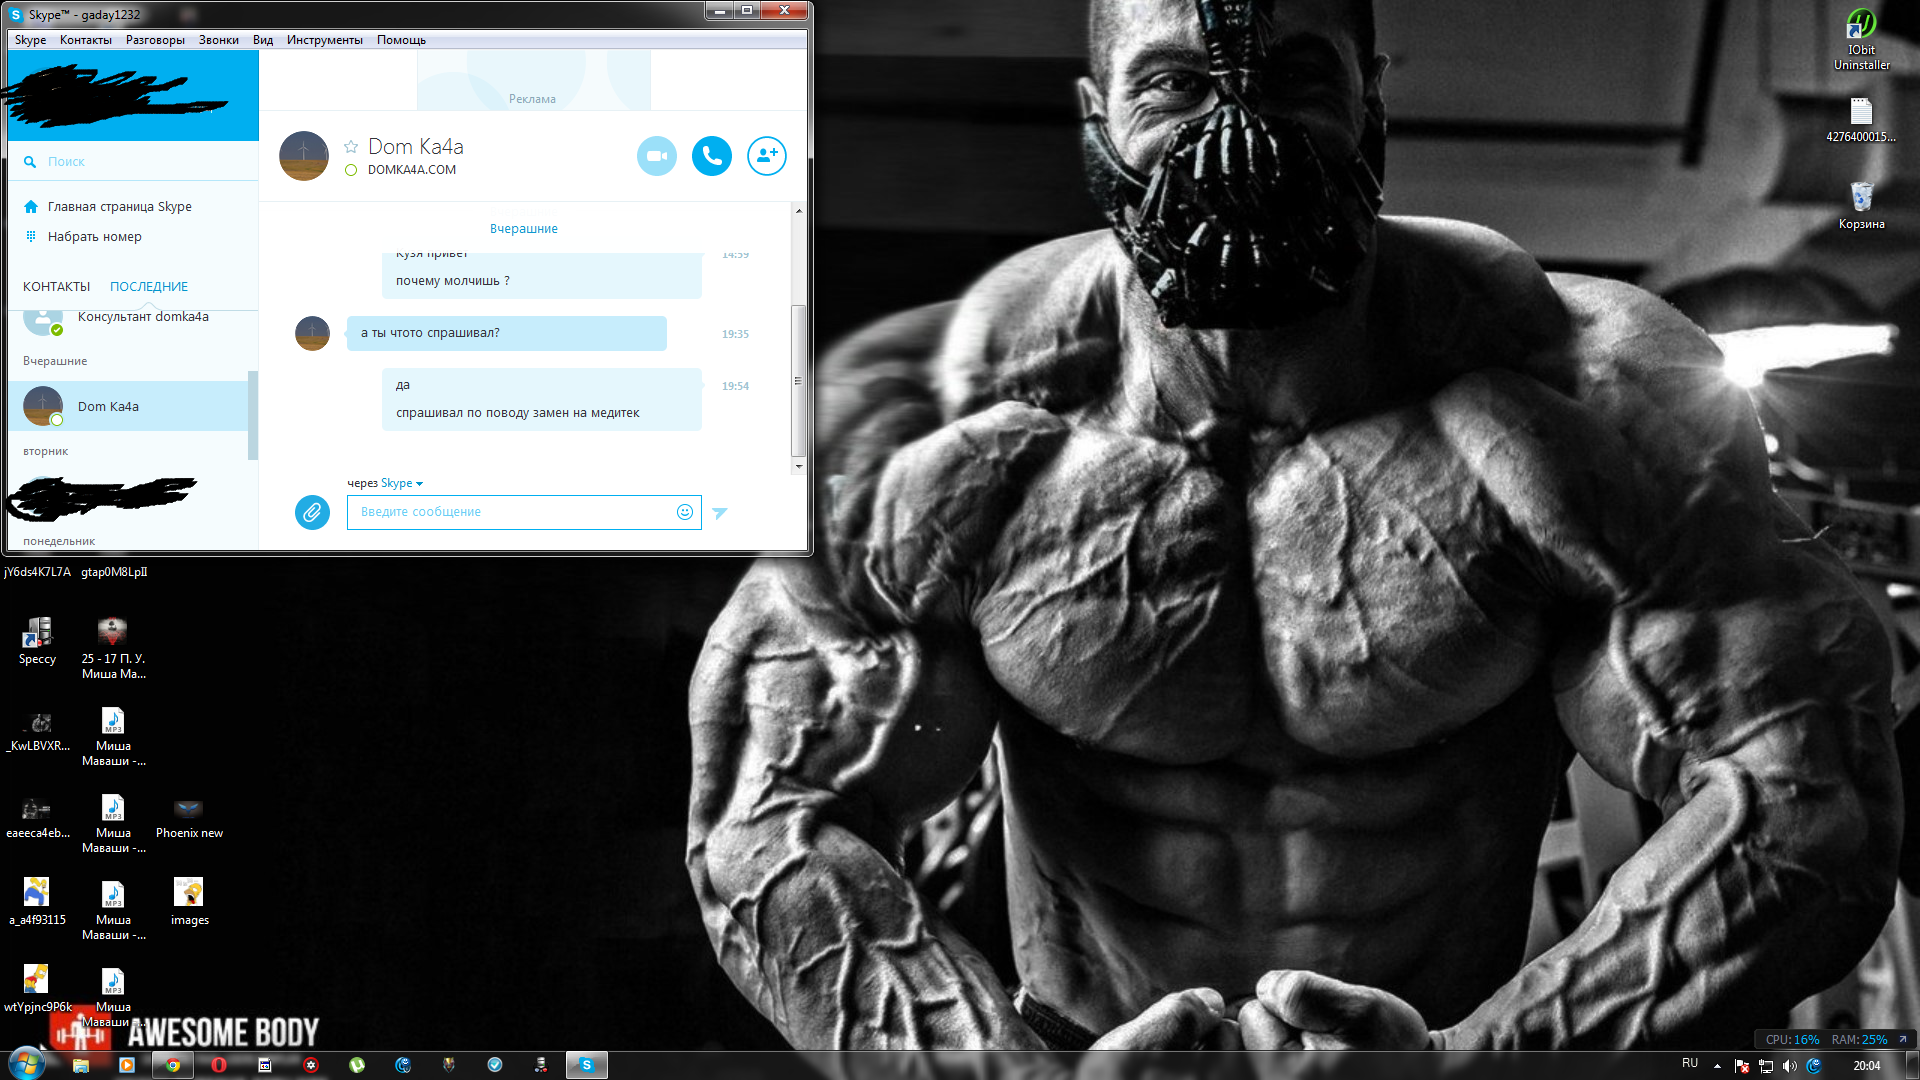Click Набрать номер to dial a number

94,237
